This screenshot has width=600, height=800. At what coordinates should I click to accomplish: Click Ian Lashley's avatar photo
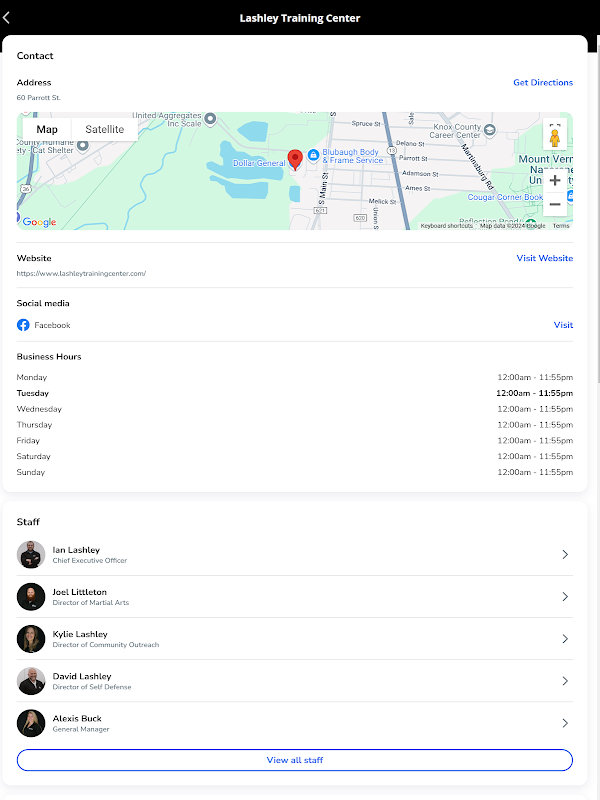pos(31,555)
